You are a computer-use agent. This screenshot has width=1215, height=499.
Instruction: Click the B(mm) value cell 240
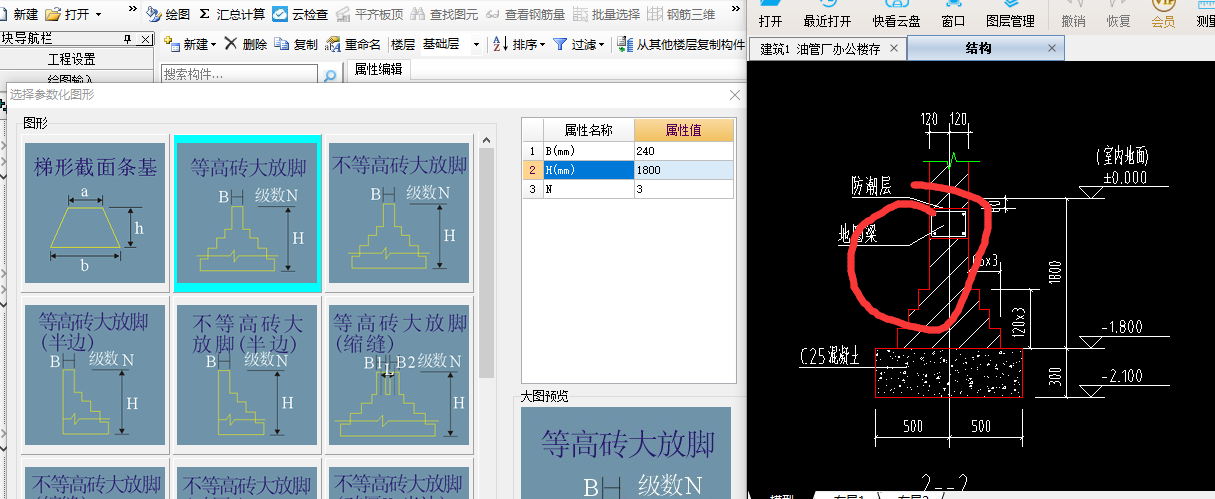tap(684, 150)
